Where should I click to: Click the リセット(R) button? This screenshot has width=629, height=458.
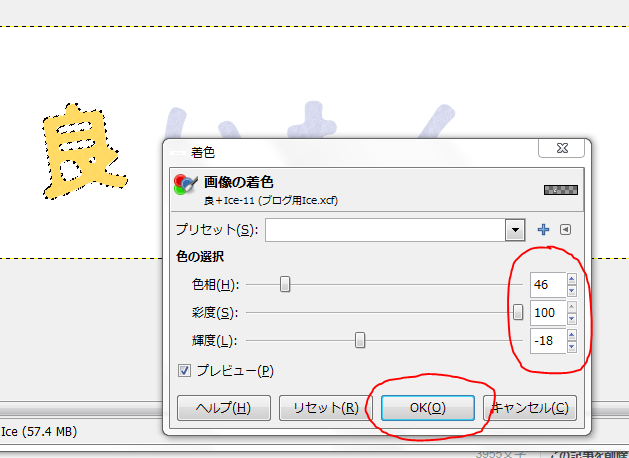tap(326, 408)
